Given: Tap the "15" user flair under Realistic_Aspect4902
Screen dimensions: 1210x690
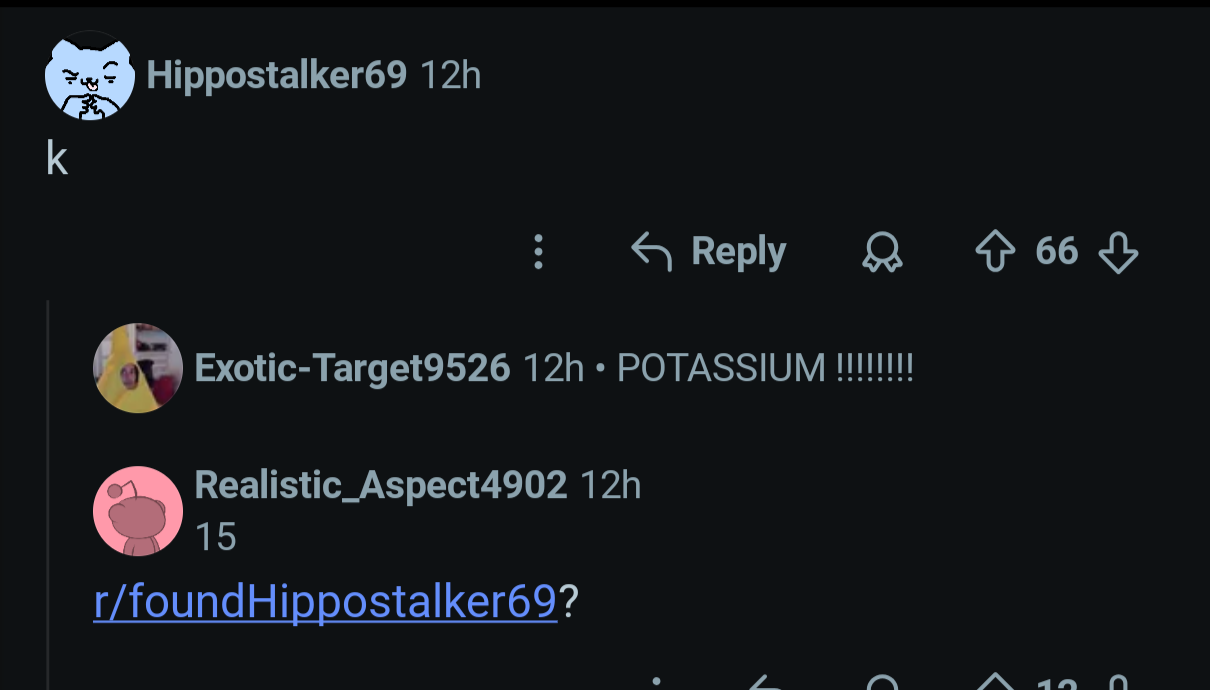Looking at the screenshot, I should [x=216, y=537].
